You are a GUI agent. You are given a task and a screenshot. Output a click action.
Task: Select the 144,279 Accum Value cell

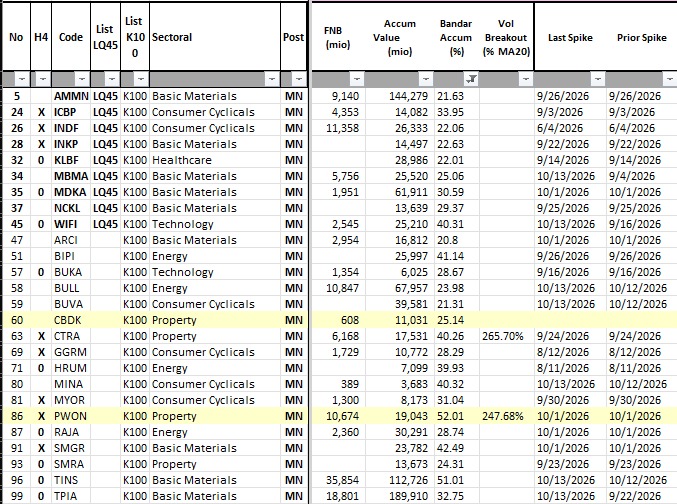tap(400, 96)
